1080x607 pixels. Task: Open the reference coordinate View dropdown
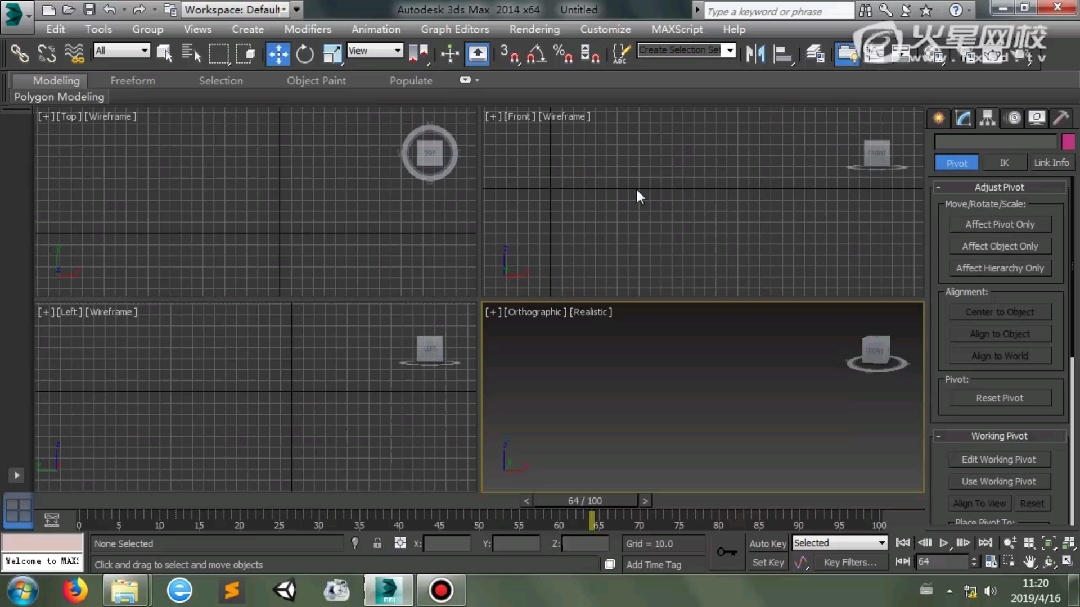tap(375, 50)
